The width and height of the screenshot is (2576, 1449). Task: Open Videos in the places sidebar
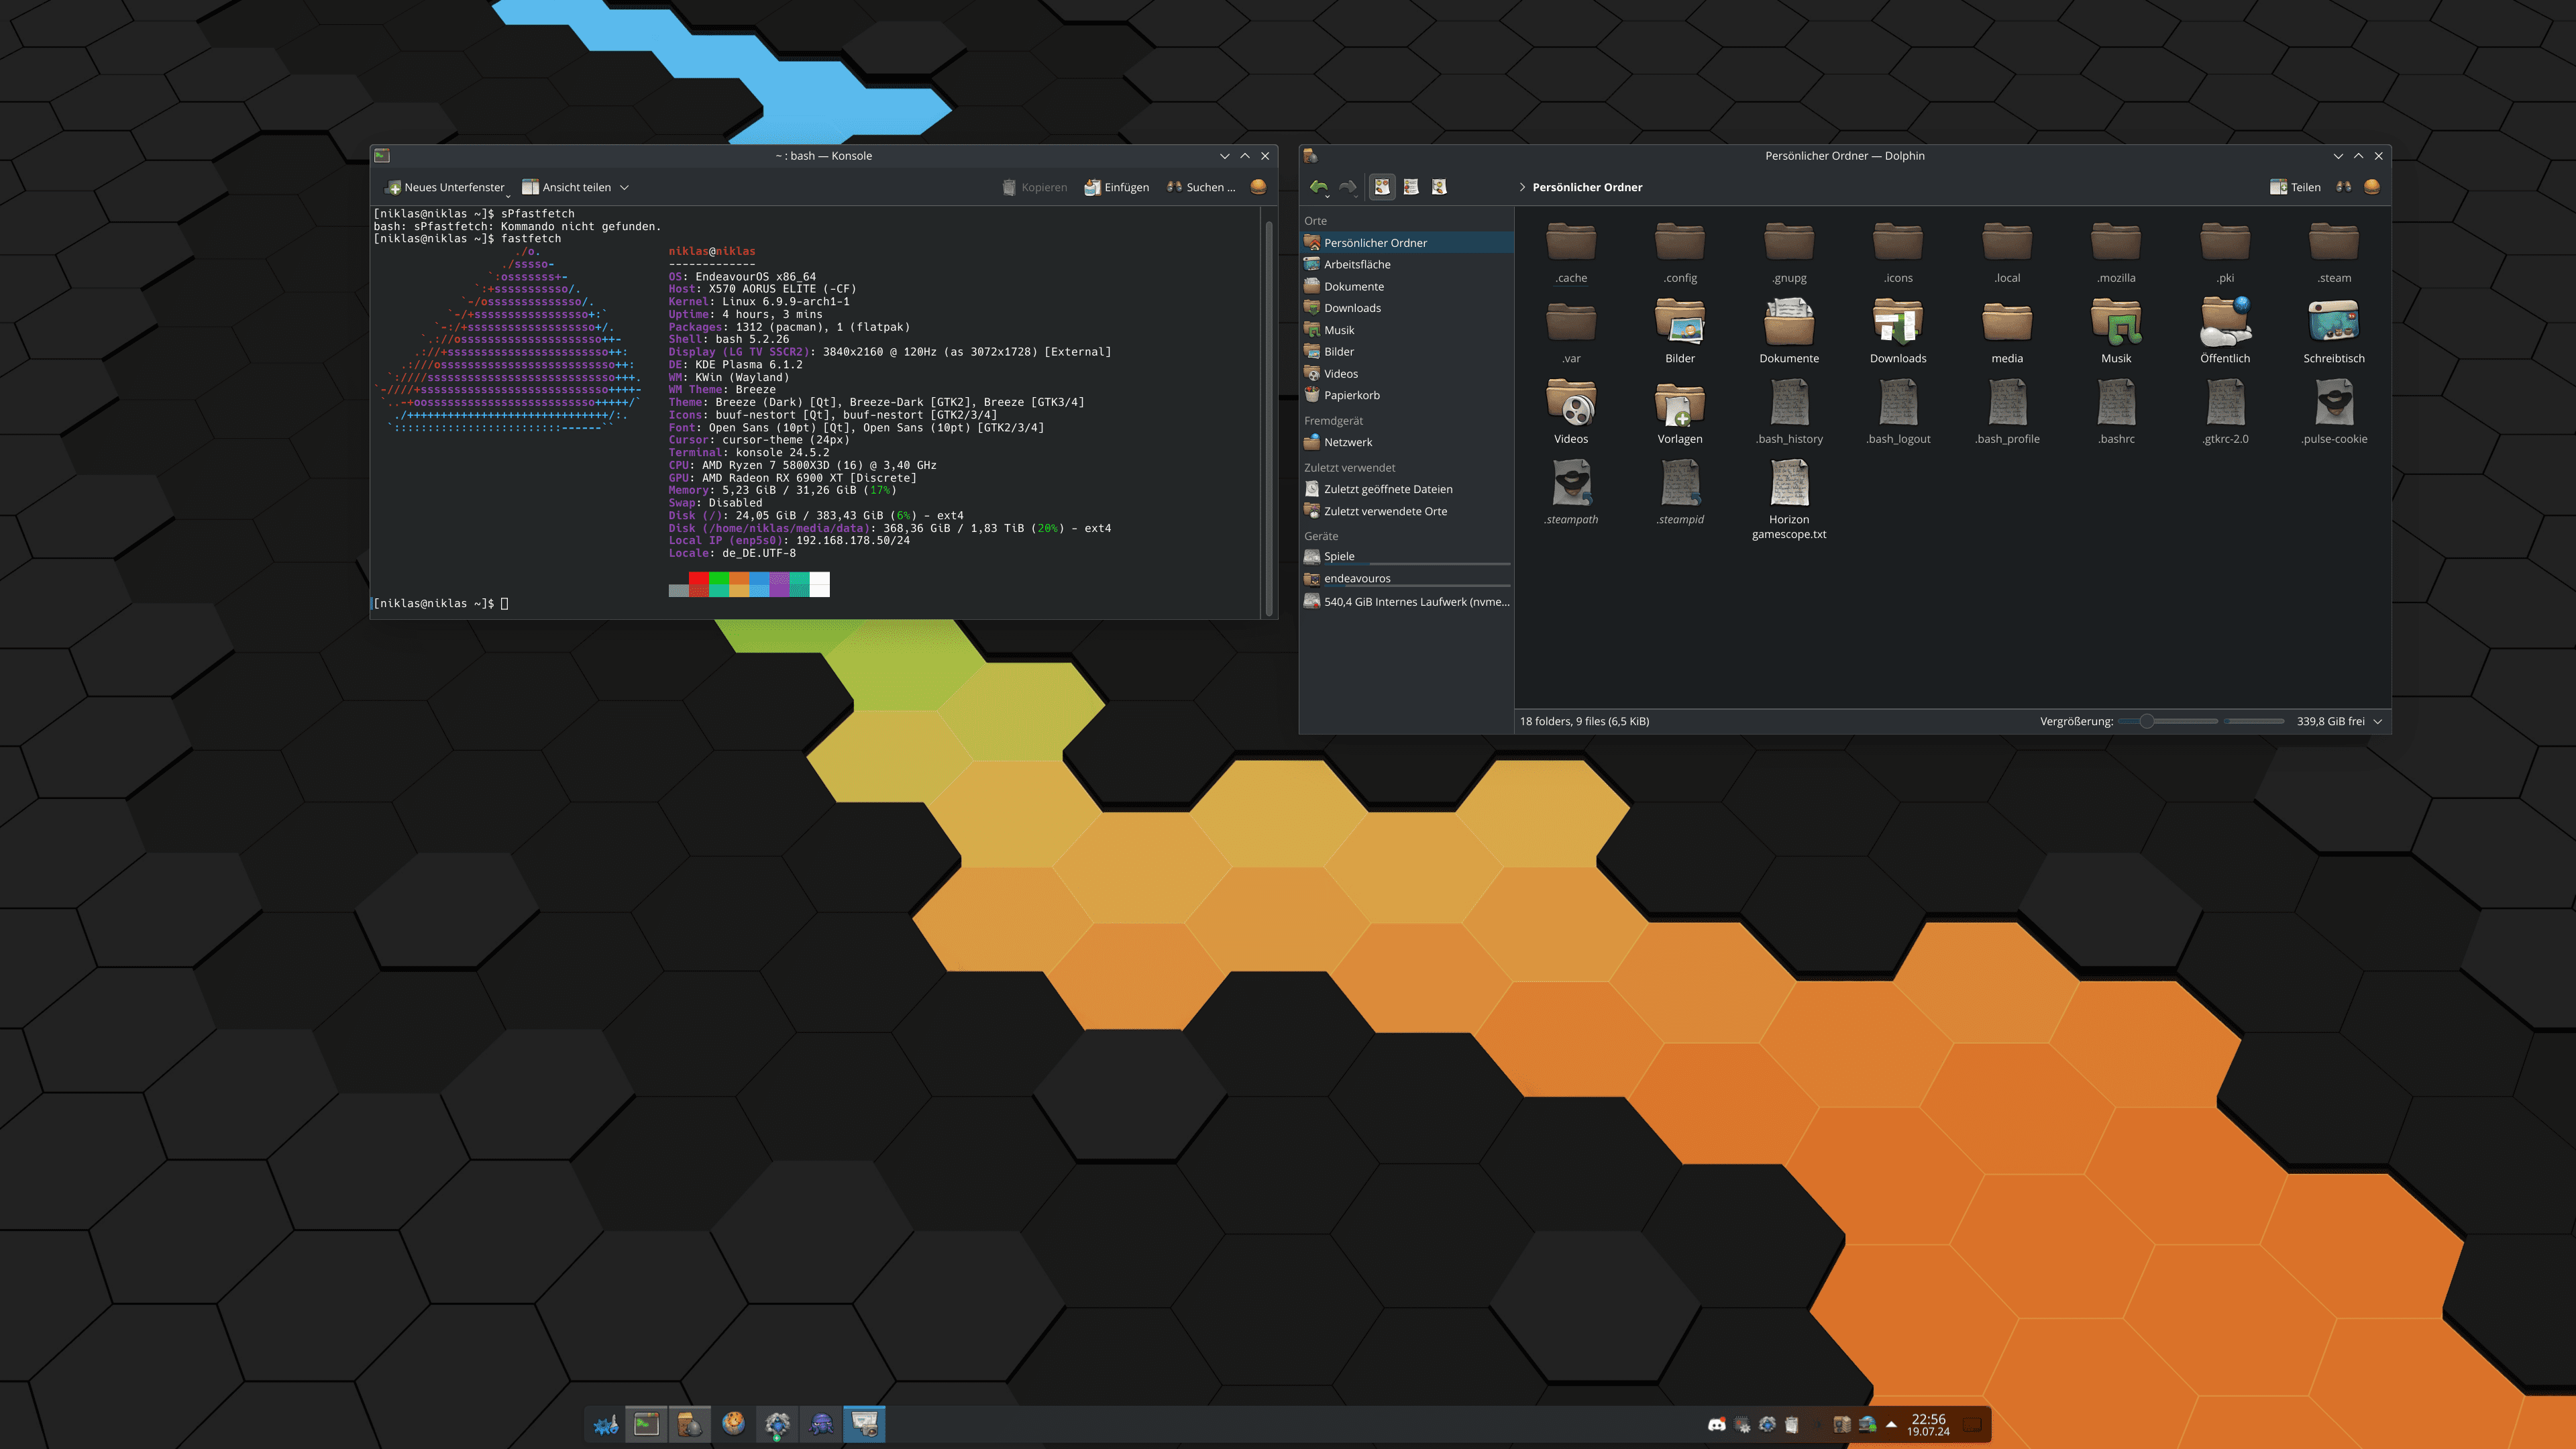tap(1407, 374)
